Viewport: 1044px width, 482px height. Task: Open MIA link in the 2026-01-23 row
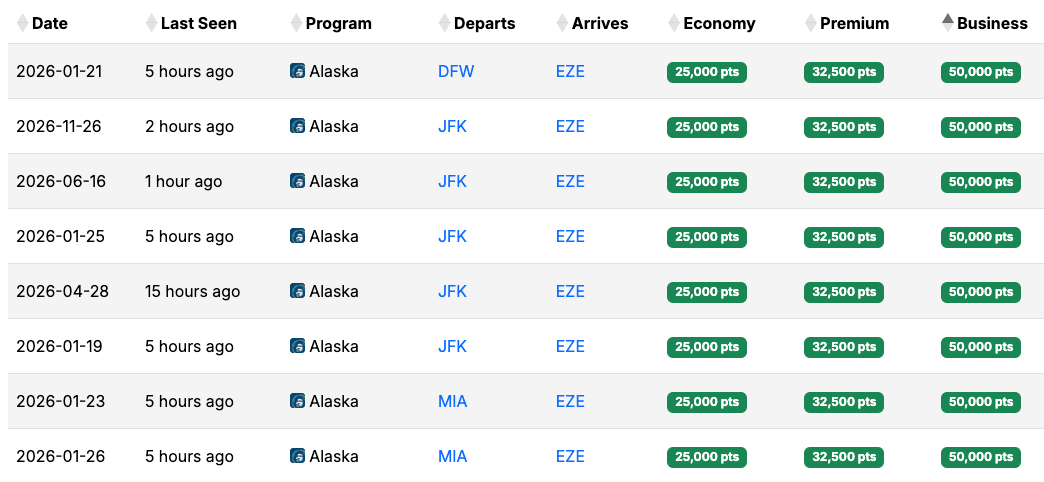tap(452, 401)
